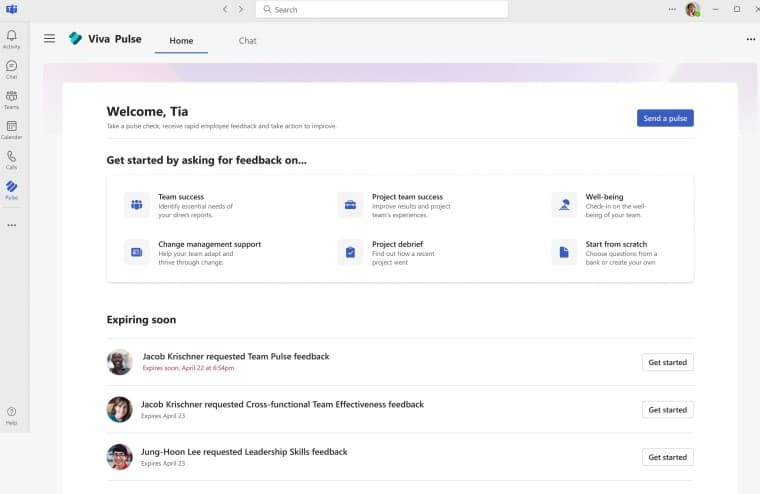Select Start from scratch template title

[616, 244]
